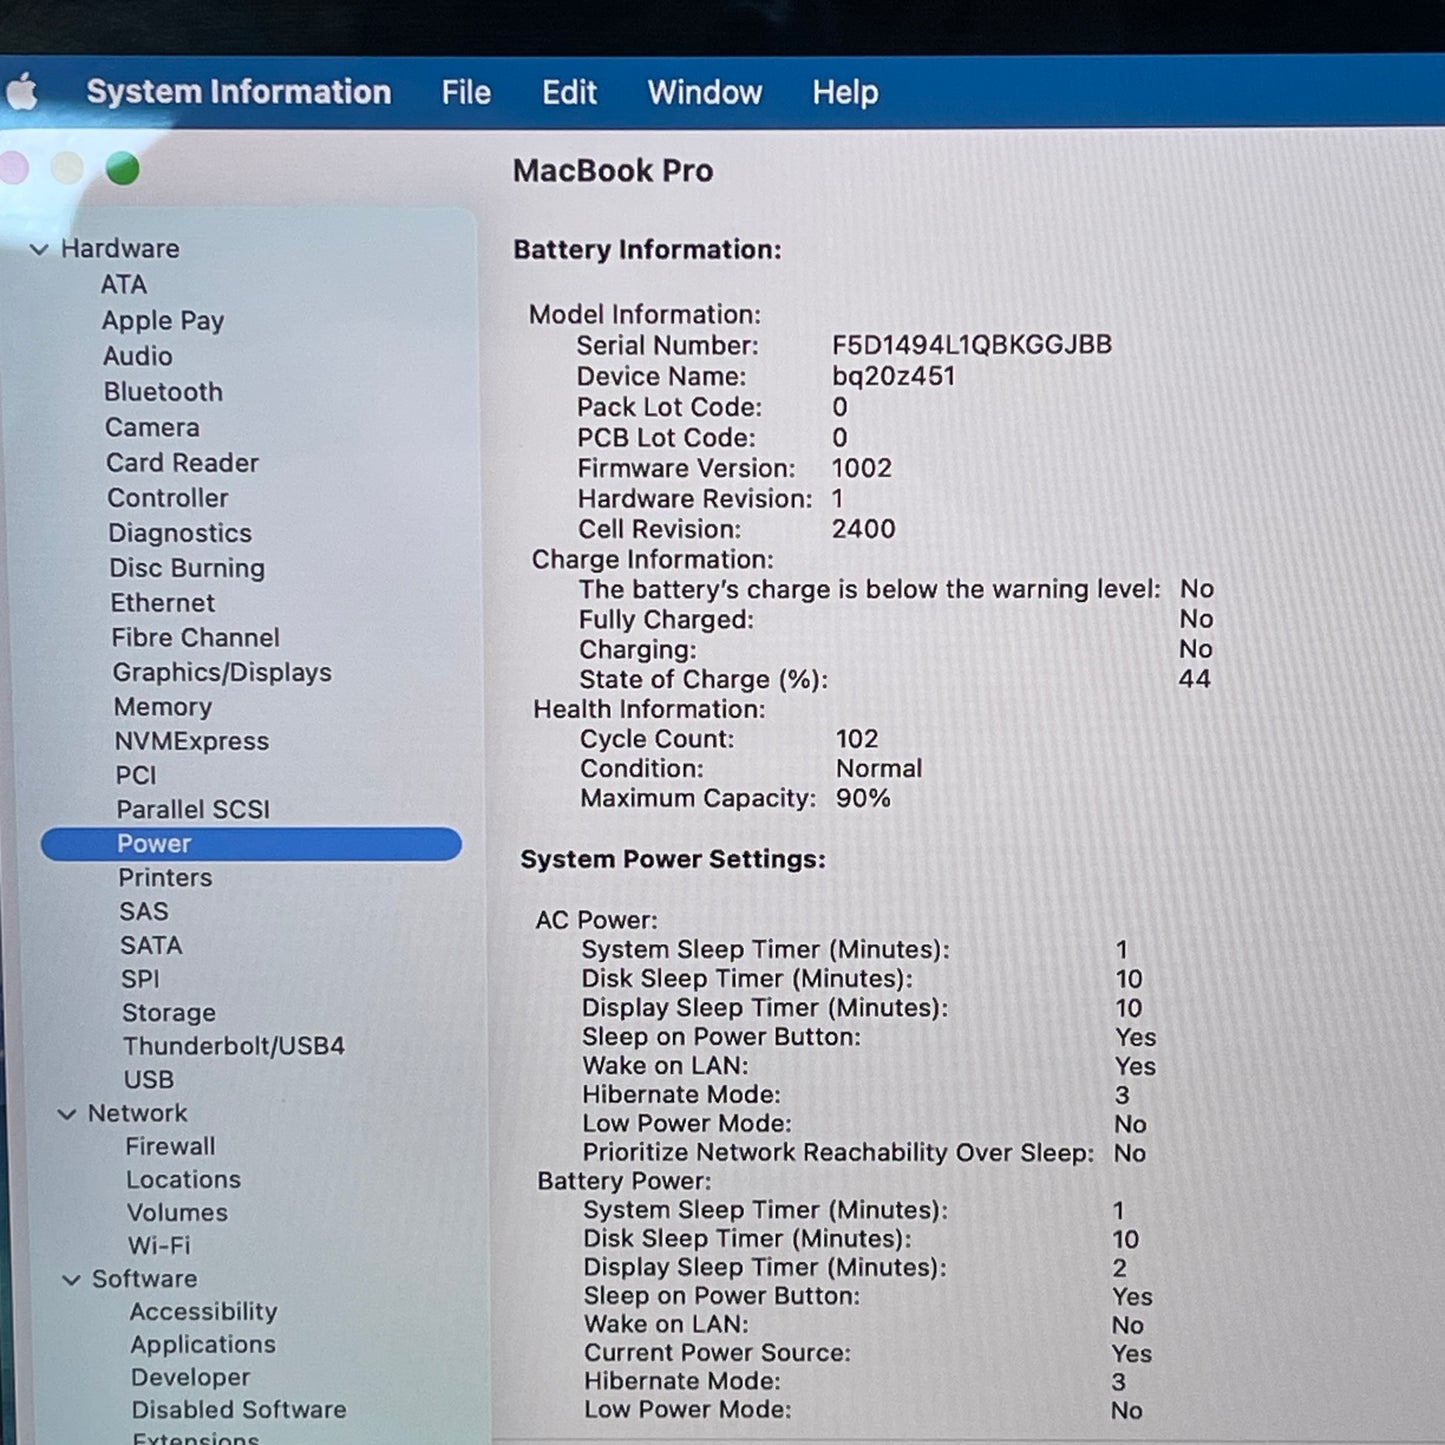Click Prioritize Network Reachability Over Sleep label
Image resolution: width=1445 pixels, height=1445 pixels.
point(838,1153)
